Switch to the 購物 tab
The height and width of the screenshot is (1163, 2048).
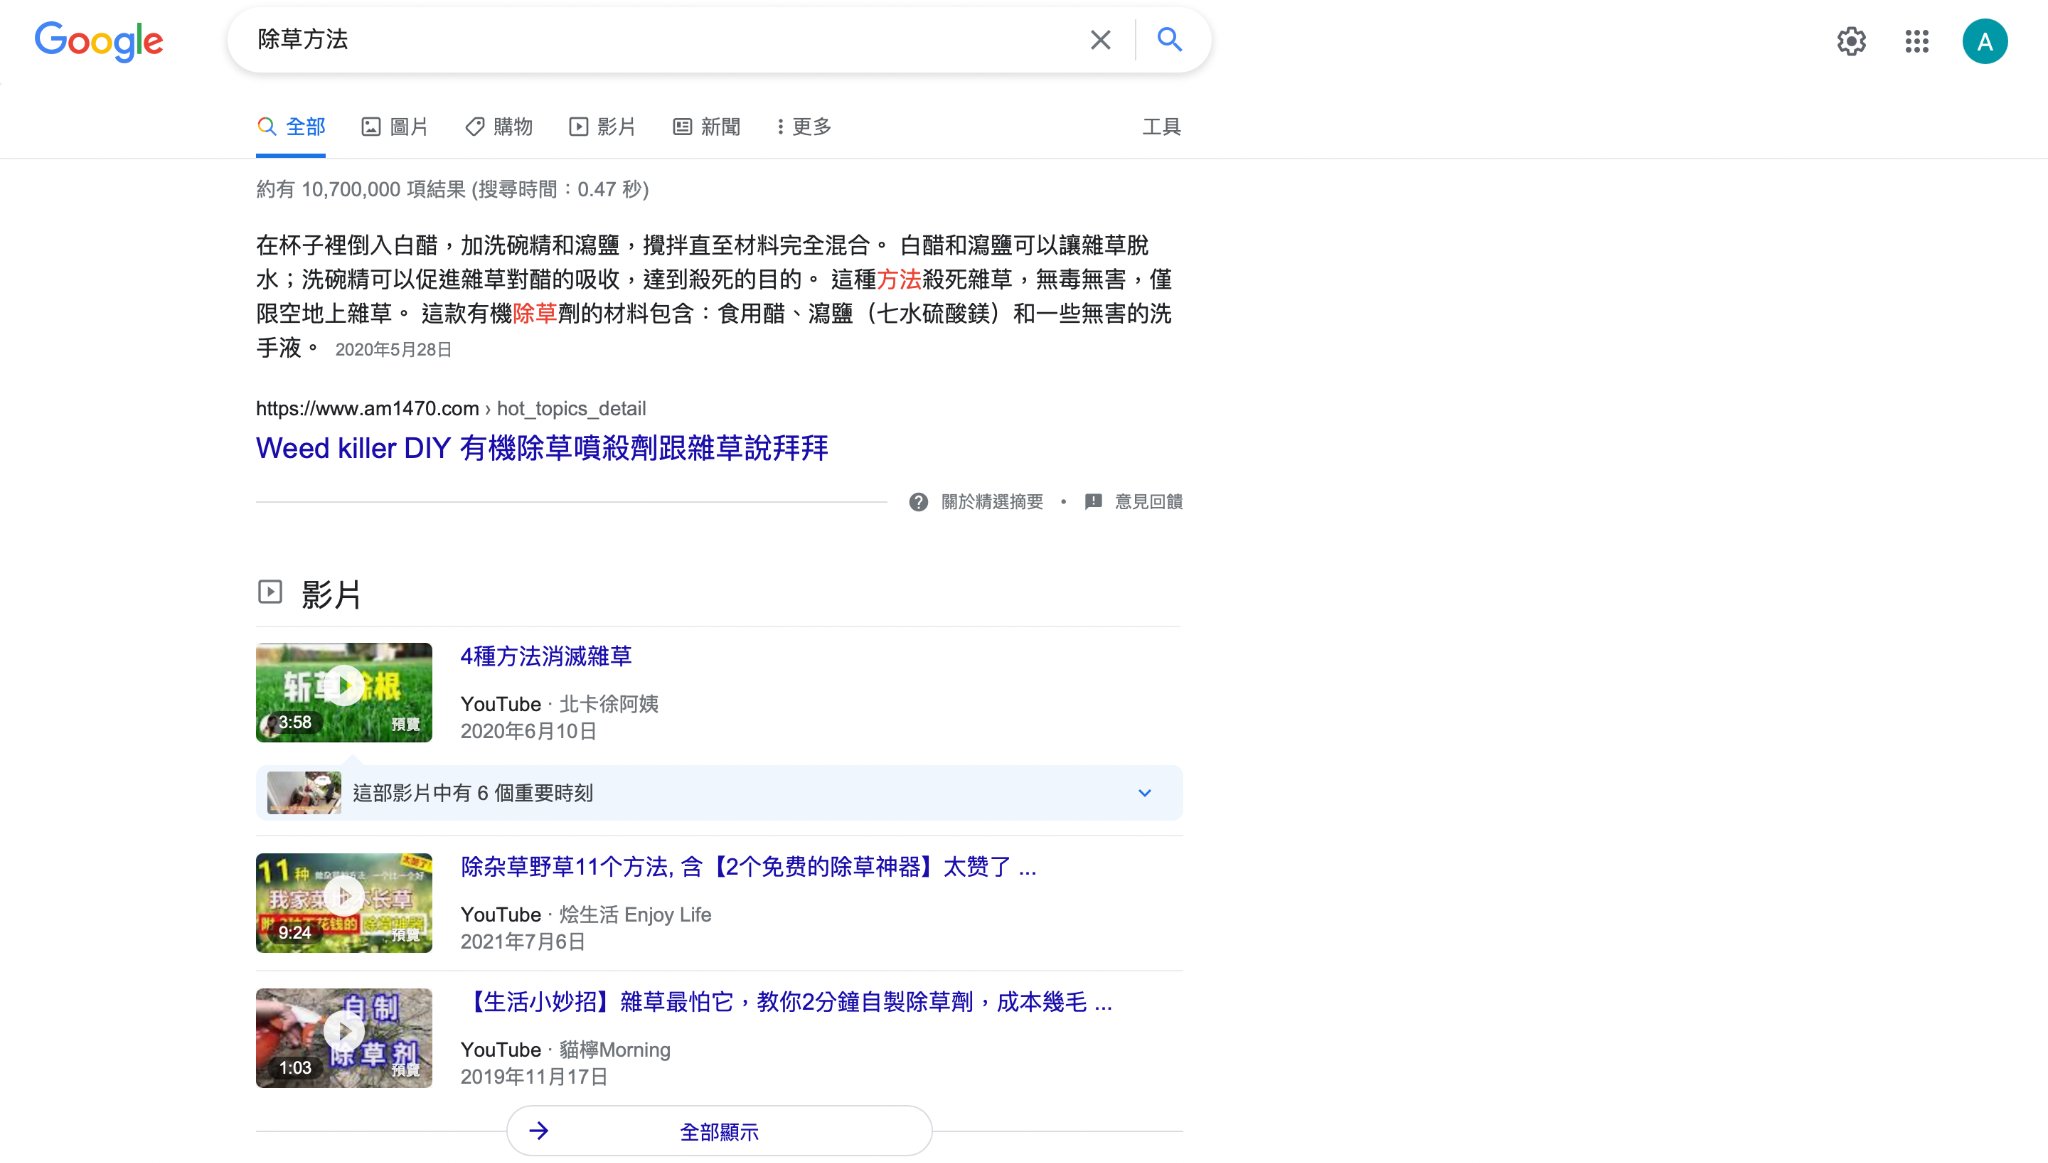tap(498, 127)
